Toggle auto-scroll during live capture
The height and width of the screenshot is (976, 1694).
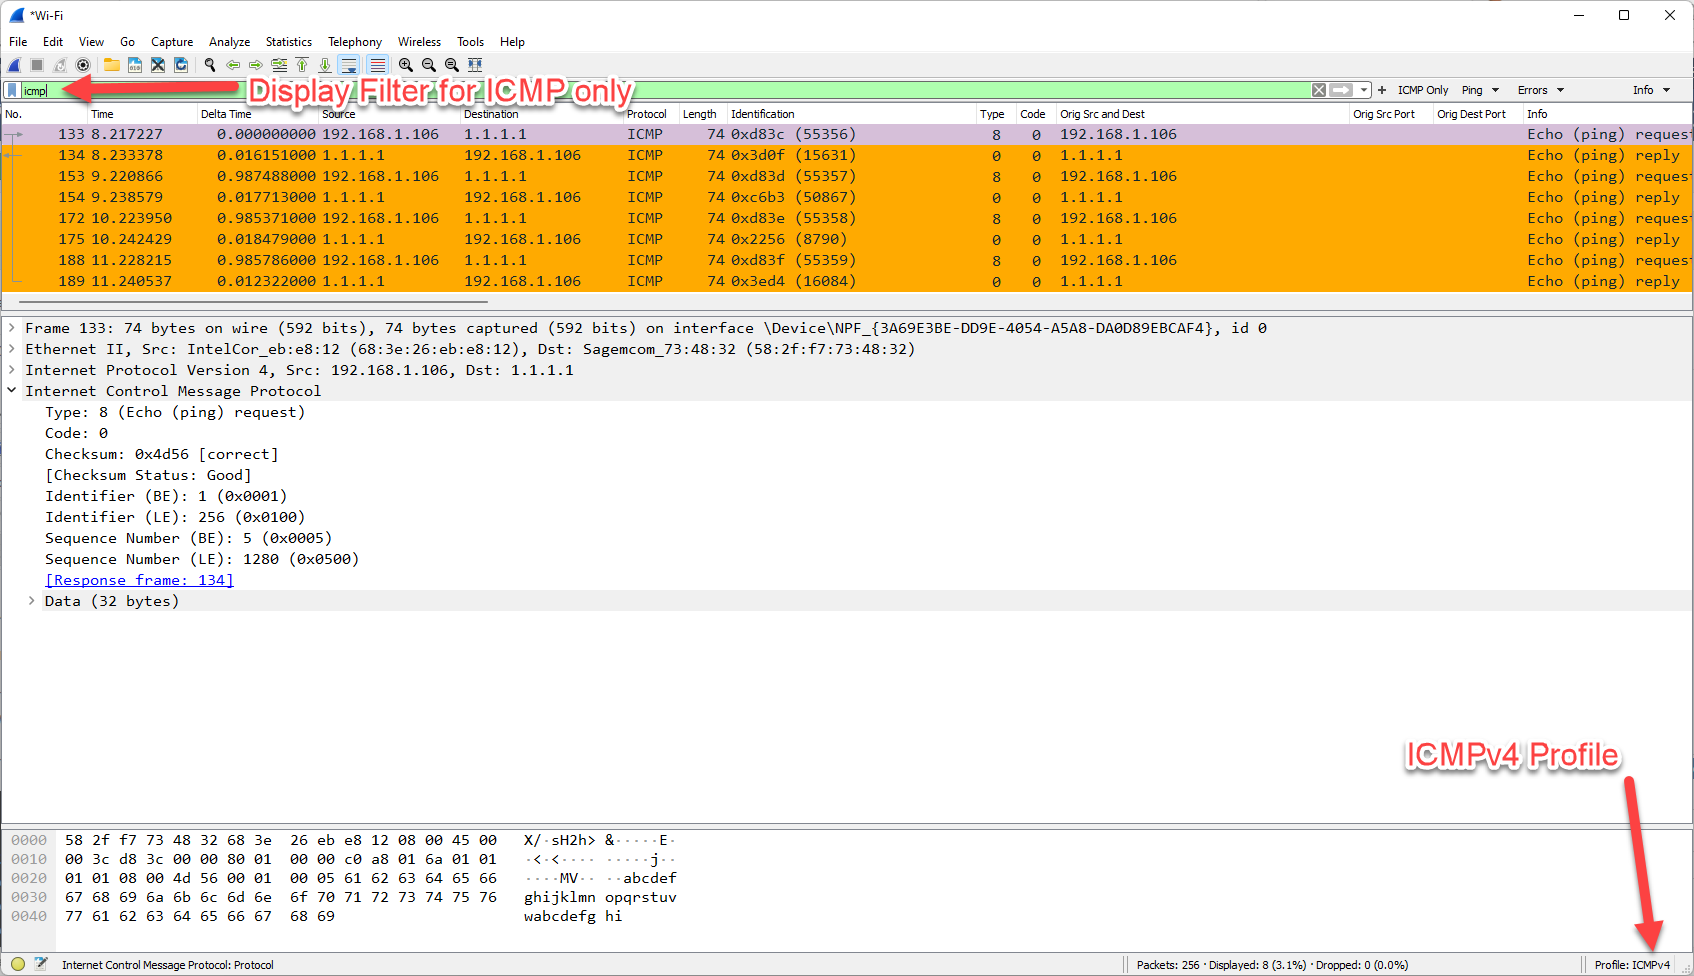pyautogui.click(x=348, y=64)
